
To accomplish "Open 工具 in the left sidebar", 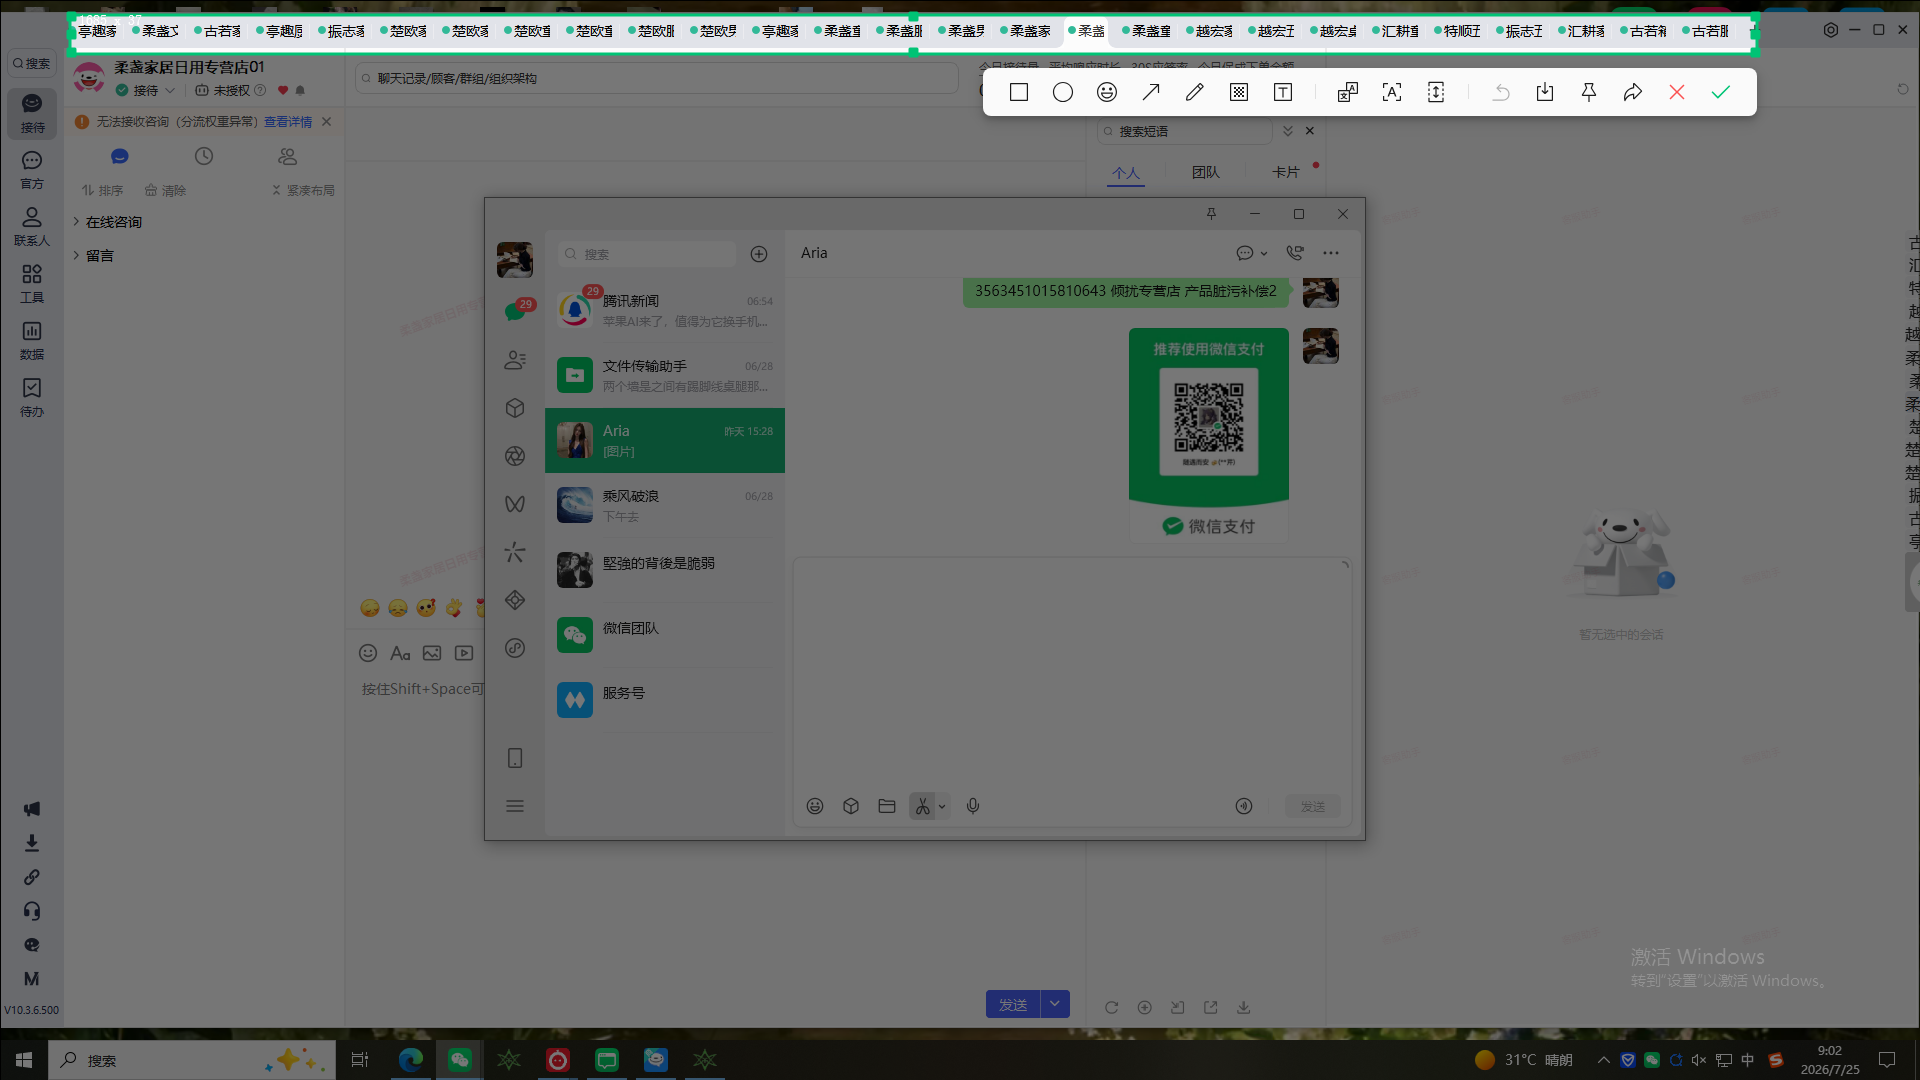I will [x=32, y=284].
